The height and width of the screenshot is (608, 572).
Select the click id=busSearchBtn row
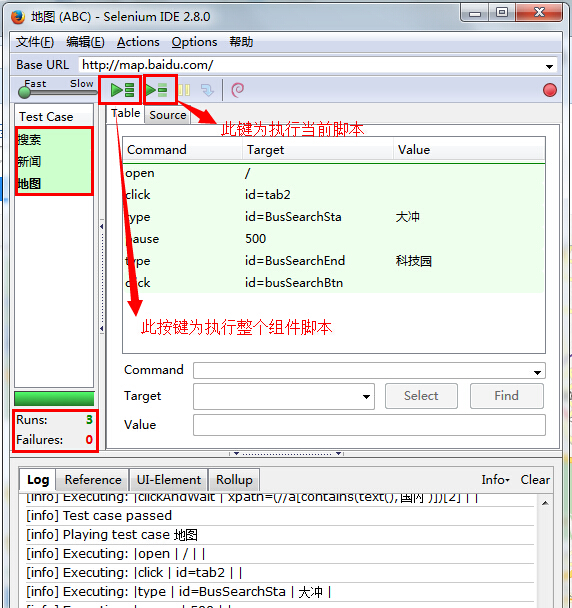tap(334, 283)
